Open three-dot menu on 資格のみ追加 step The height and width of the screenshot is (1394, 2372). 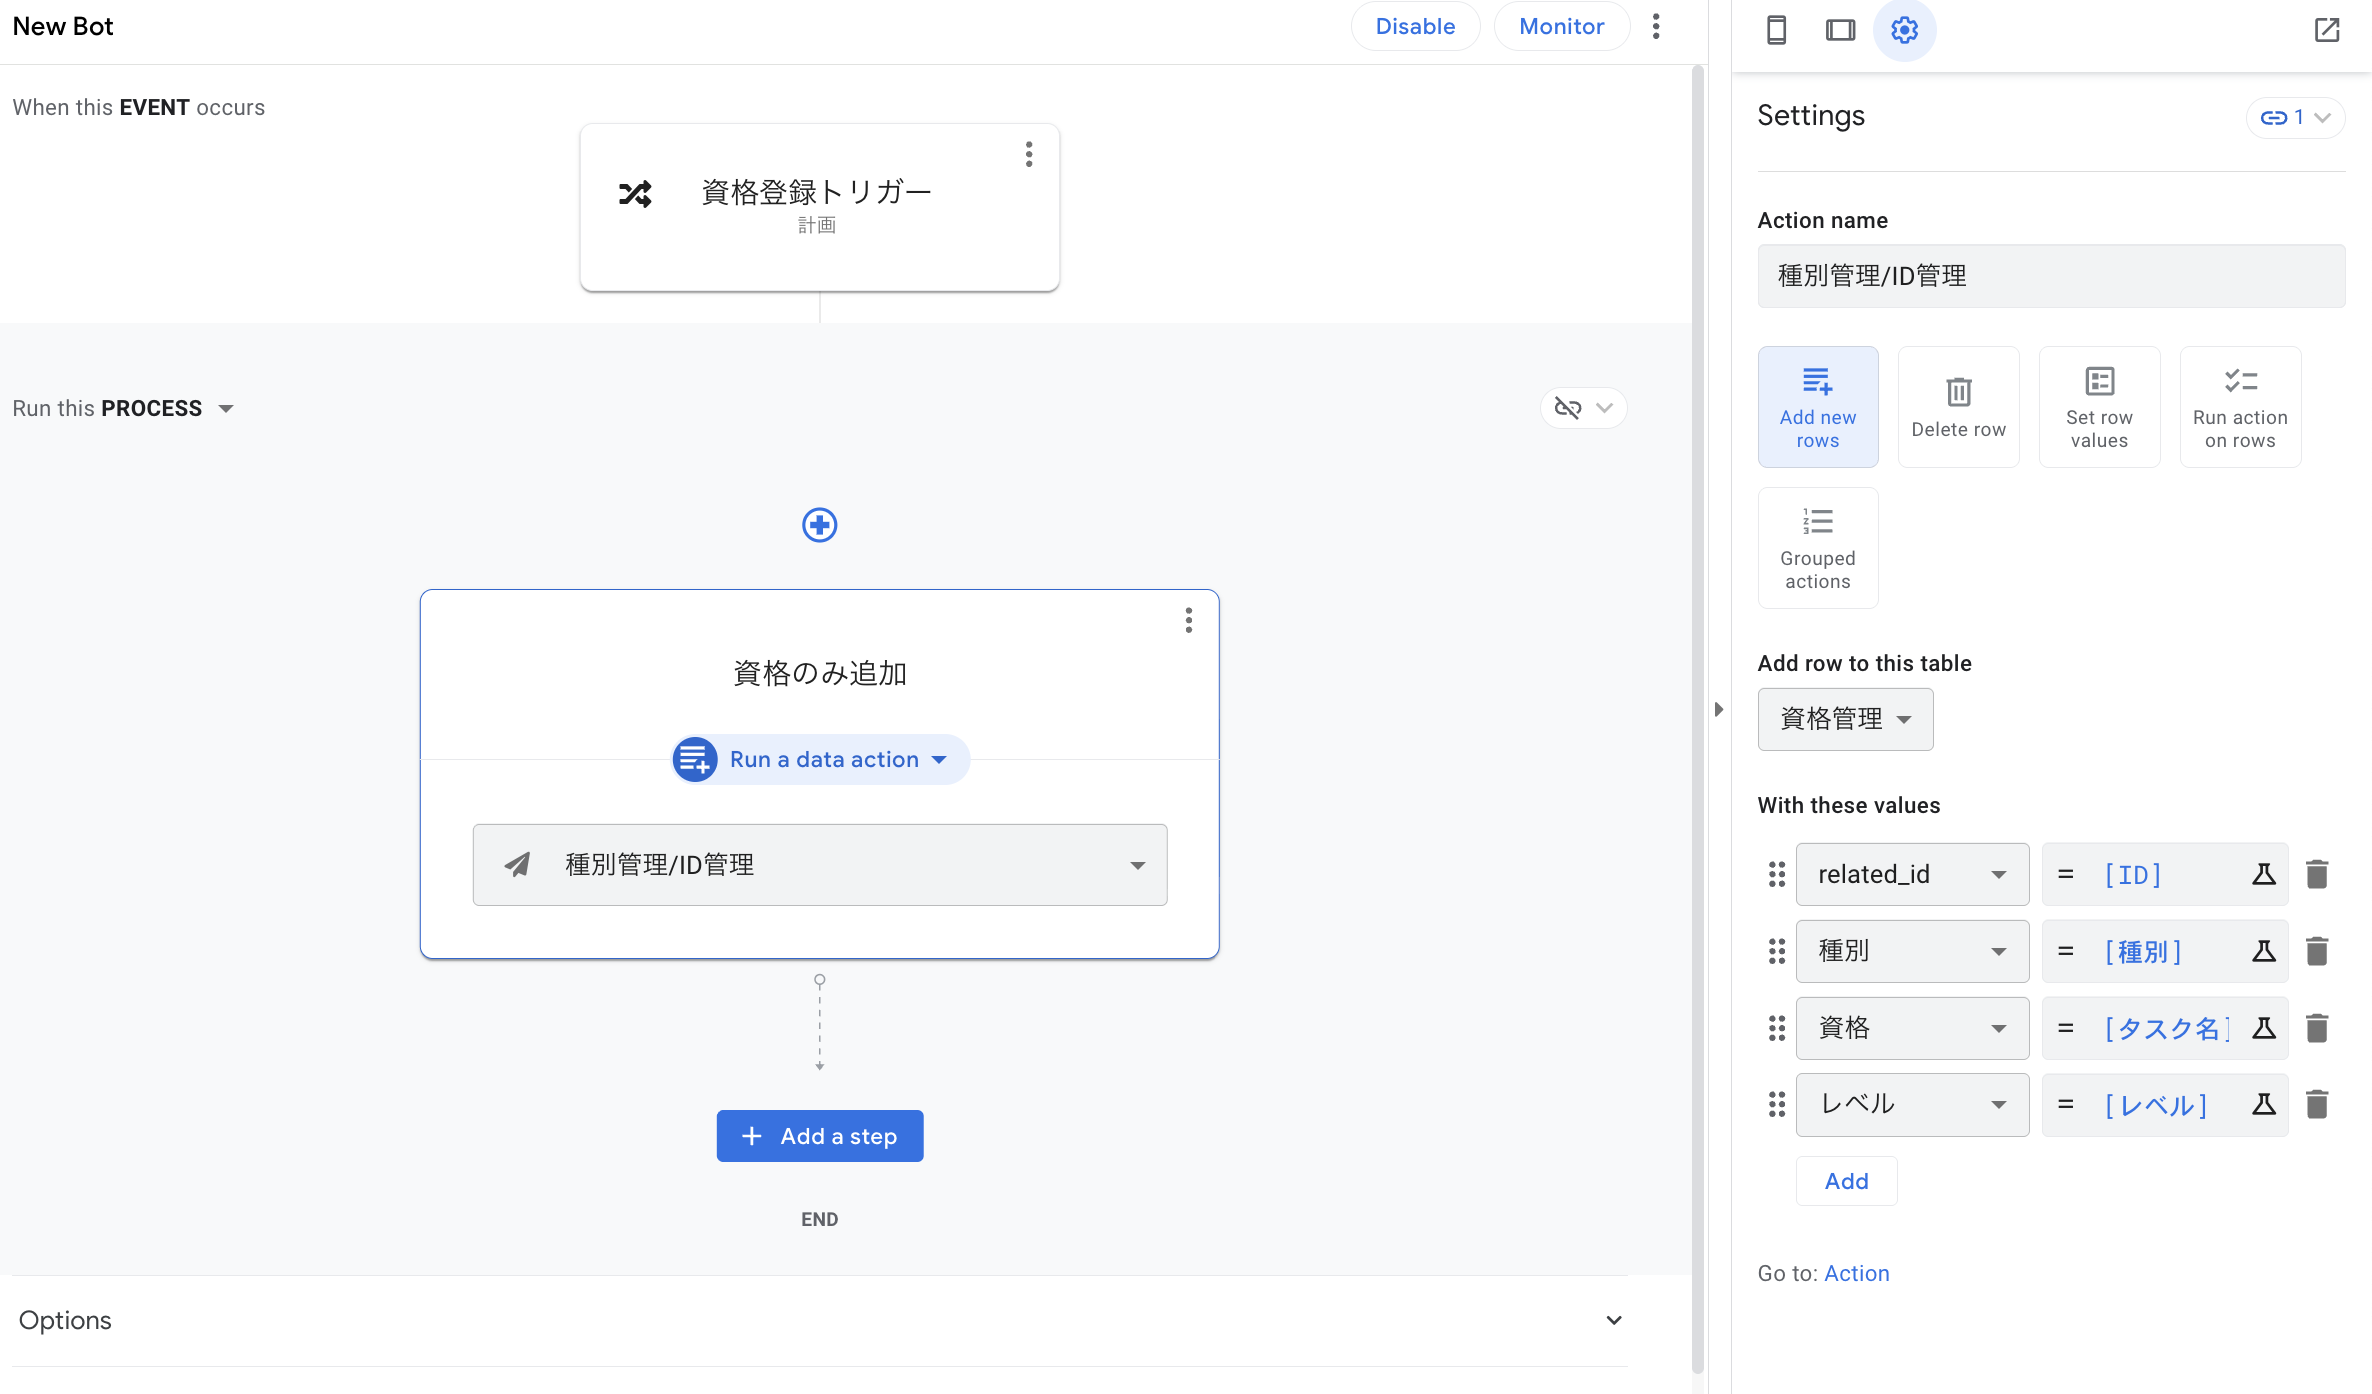[x=1188, y=621]
